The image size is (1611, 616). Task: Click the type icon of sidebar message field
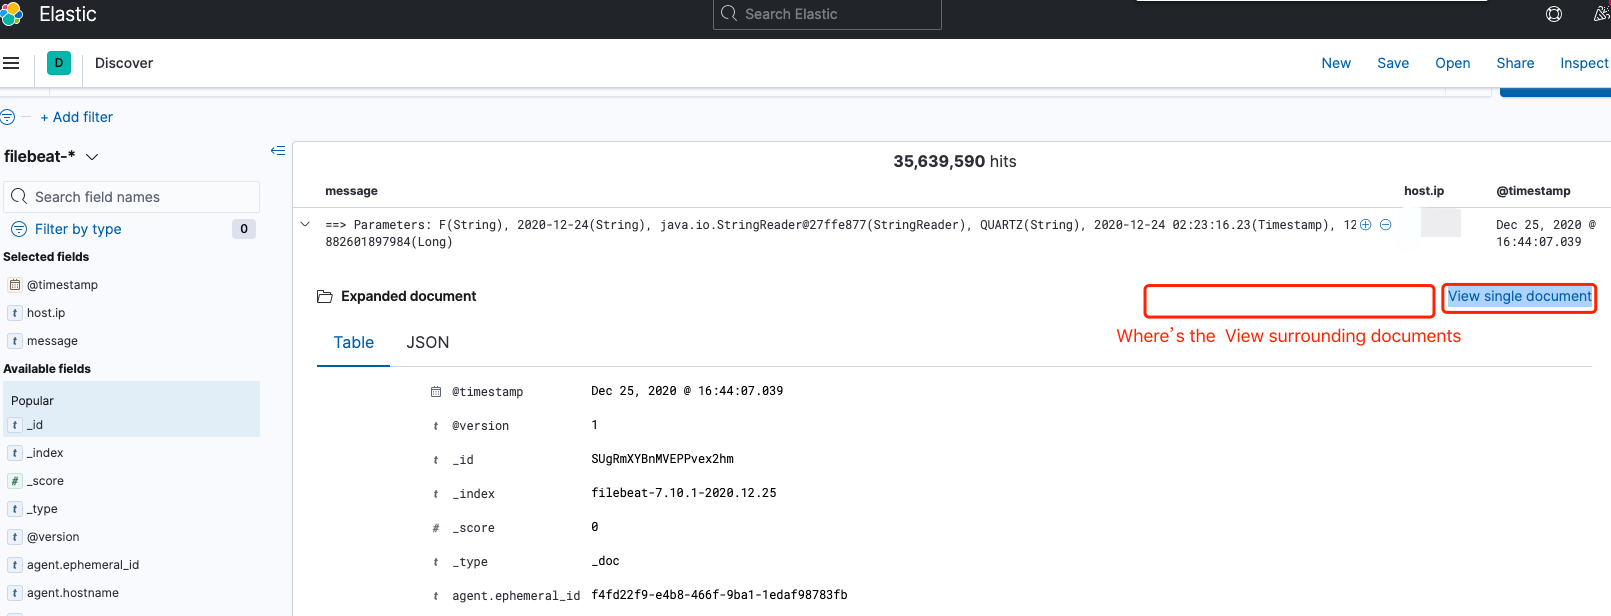click(15, 341)
